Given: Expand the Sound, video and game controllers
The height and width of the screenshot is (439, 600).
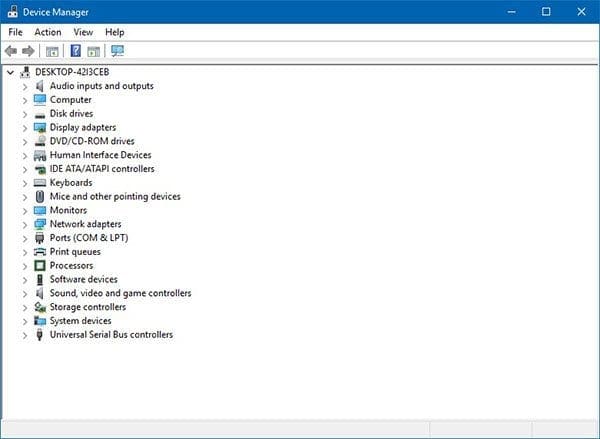Looking at the screenshot, I should [25, 294].
